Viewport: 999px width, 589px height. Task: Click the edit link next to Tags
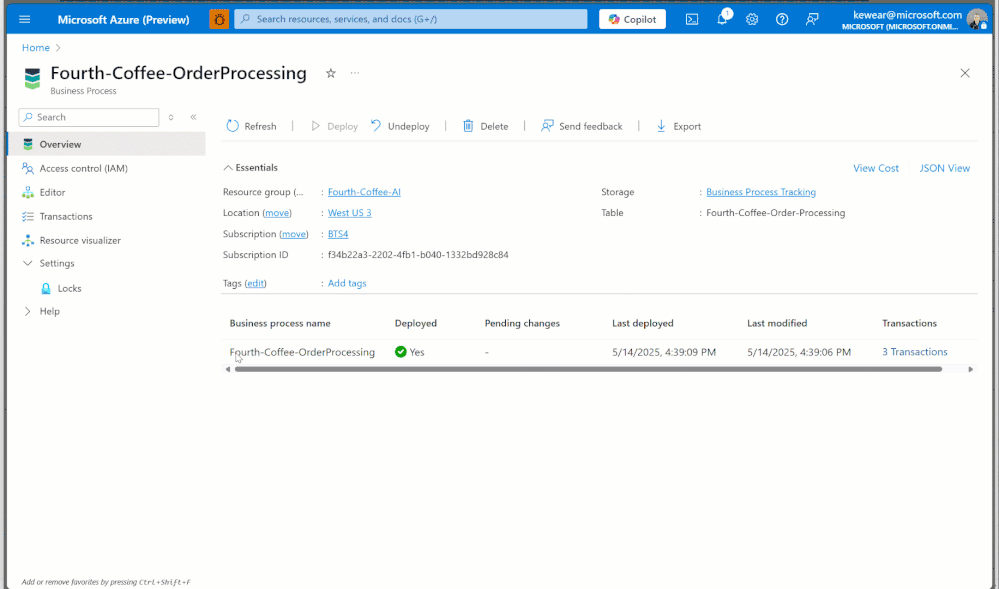(x=255, y=283)
